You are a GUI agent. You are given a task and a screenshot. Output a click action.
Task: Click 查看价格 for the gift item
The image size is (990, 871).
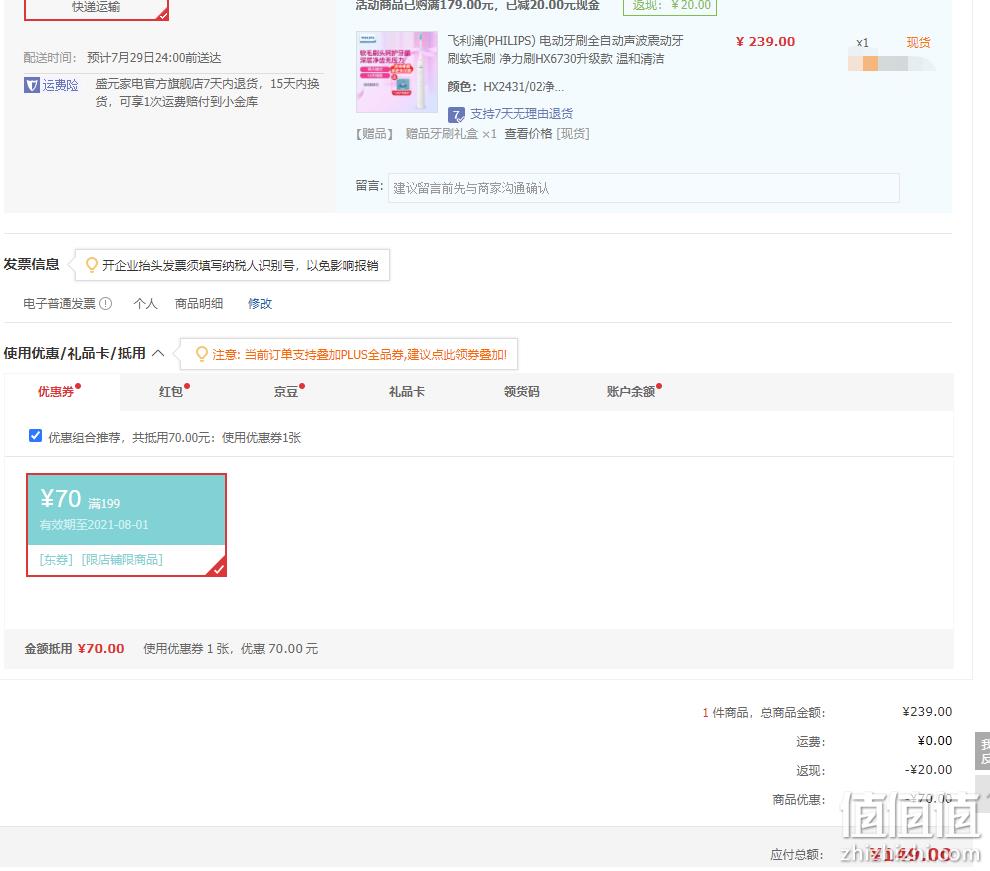528,134
